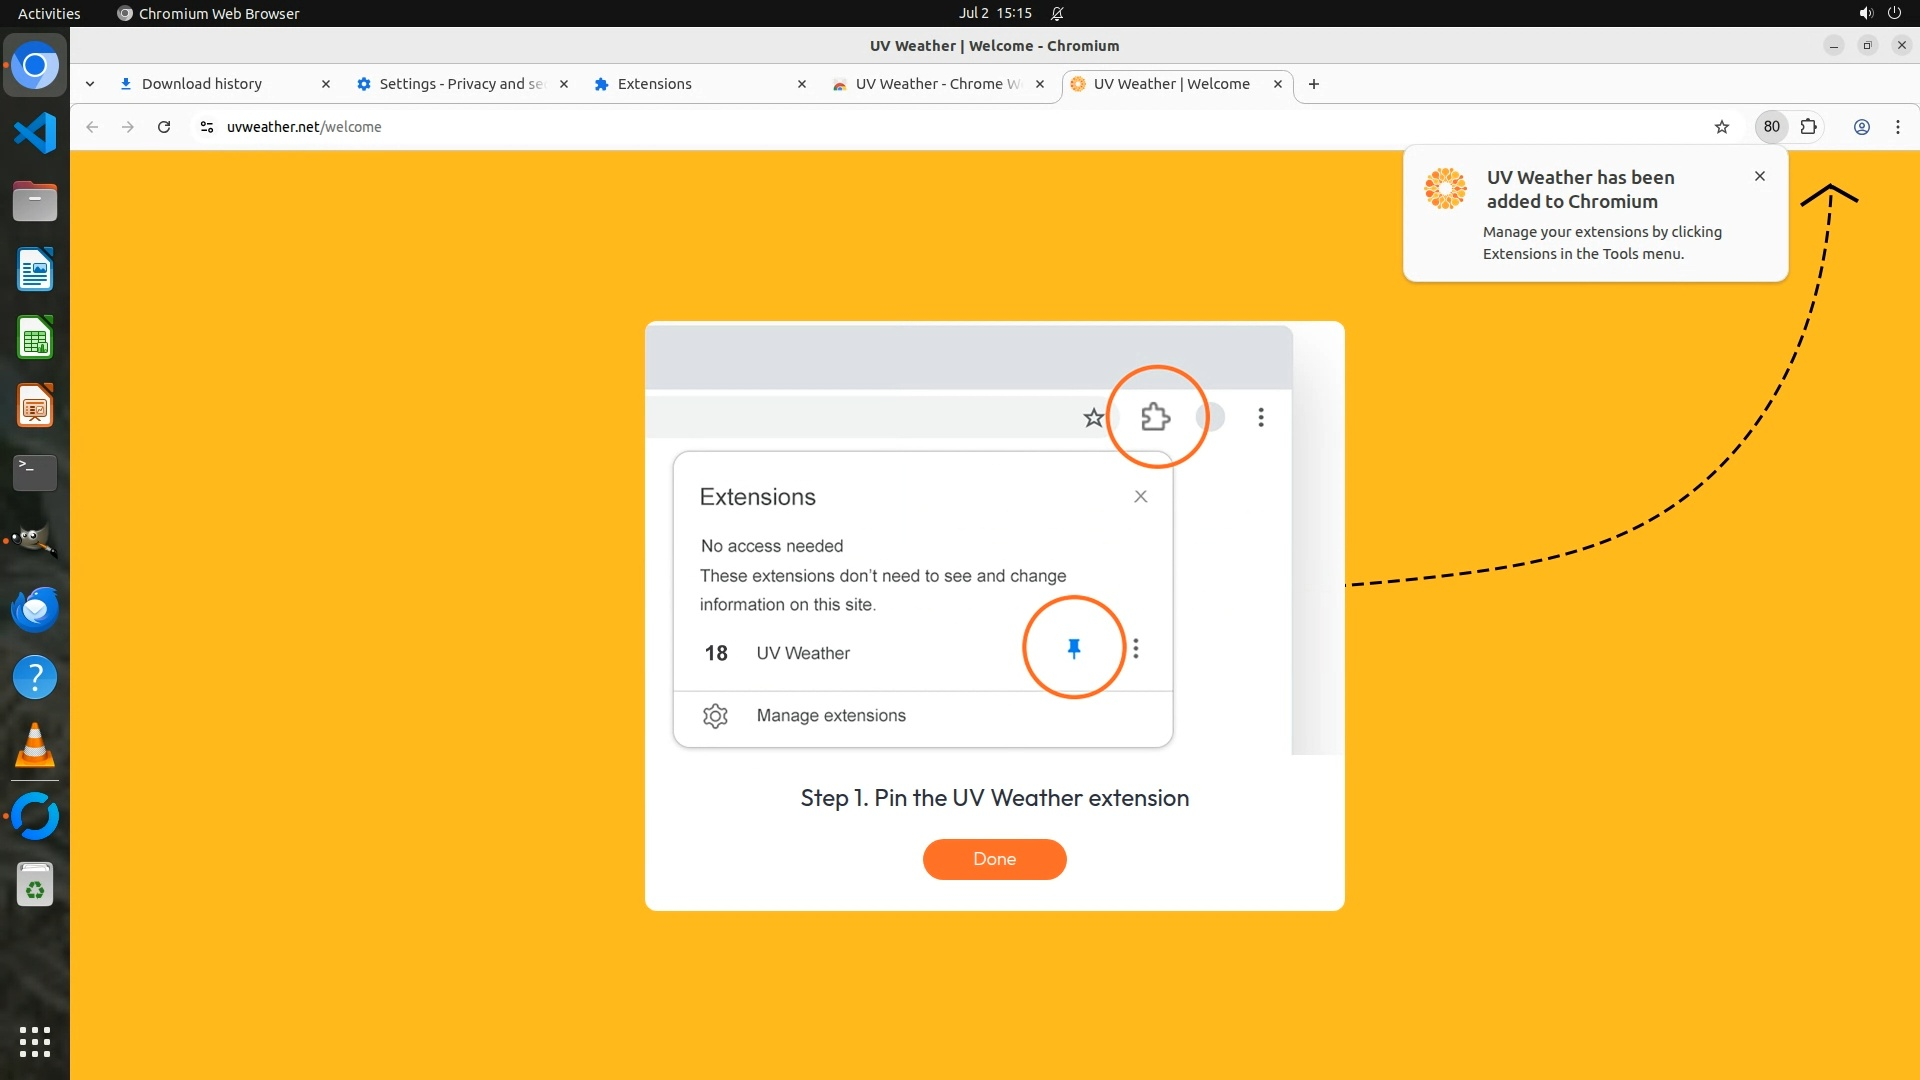Open the Settings - Privacy and security tab

460,84
